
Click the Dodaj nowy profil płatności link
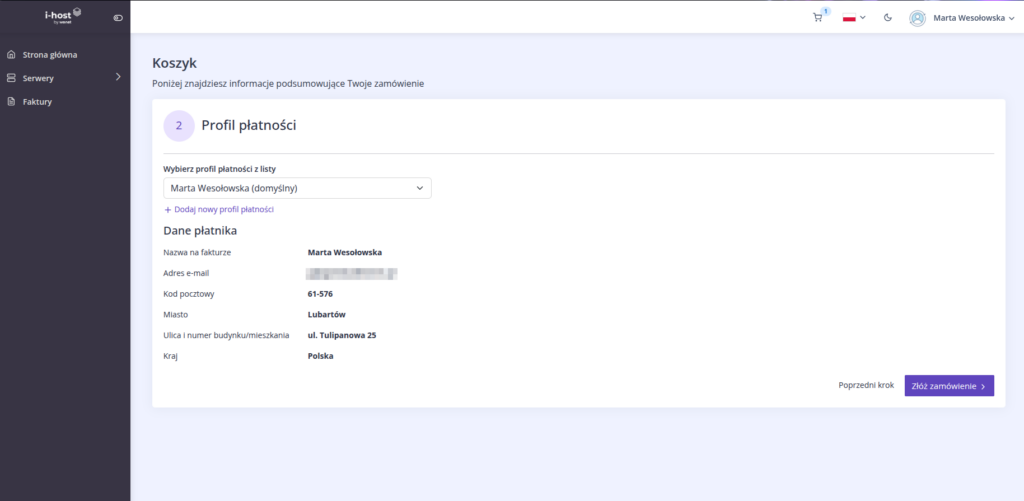[224, 210]
